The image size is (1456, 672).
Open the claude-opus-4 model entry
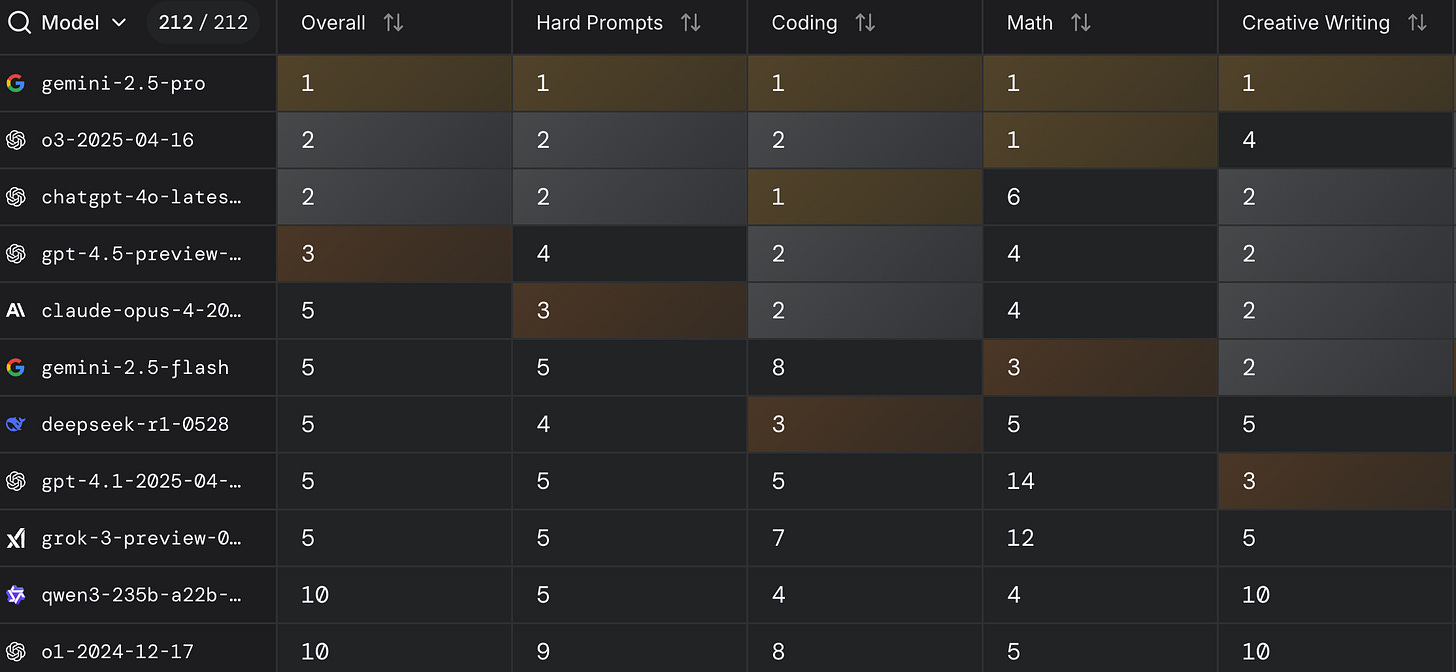(x=141, y=310)
